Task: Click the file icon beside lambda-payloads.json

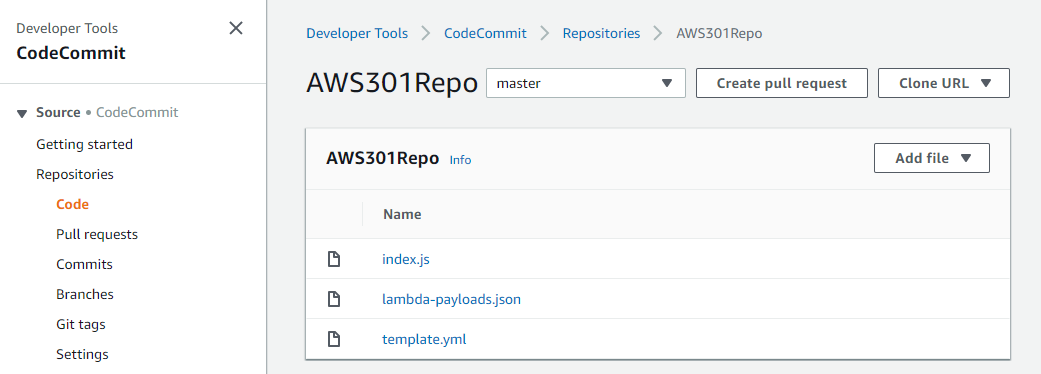Action: [335, 299]
